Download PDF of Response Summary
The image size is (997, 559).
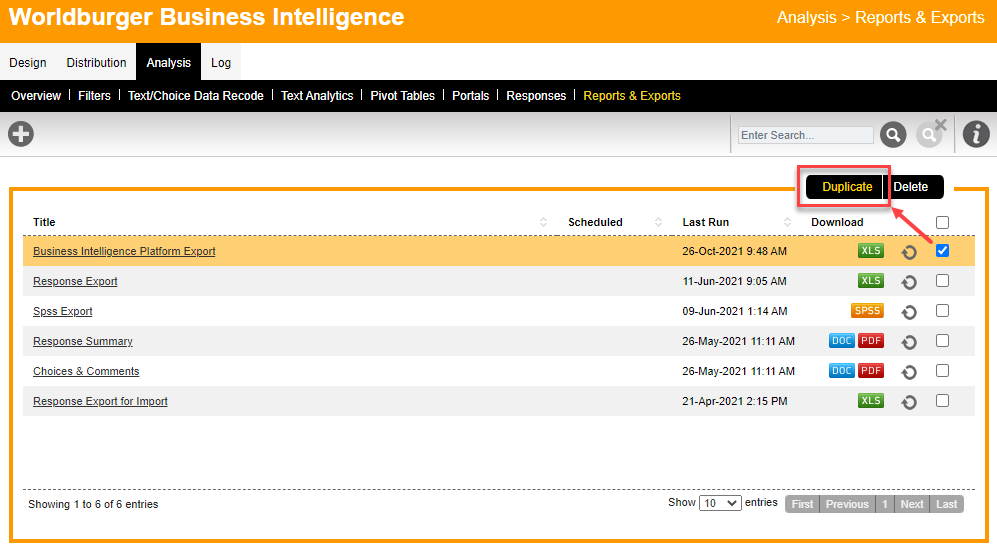[871, 341]
